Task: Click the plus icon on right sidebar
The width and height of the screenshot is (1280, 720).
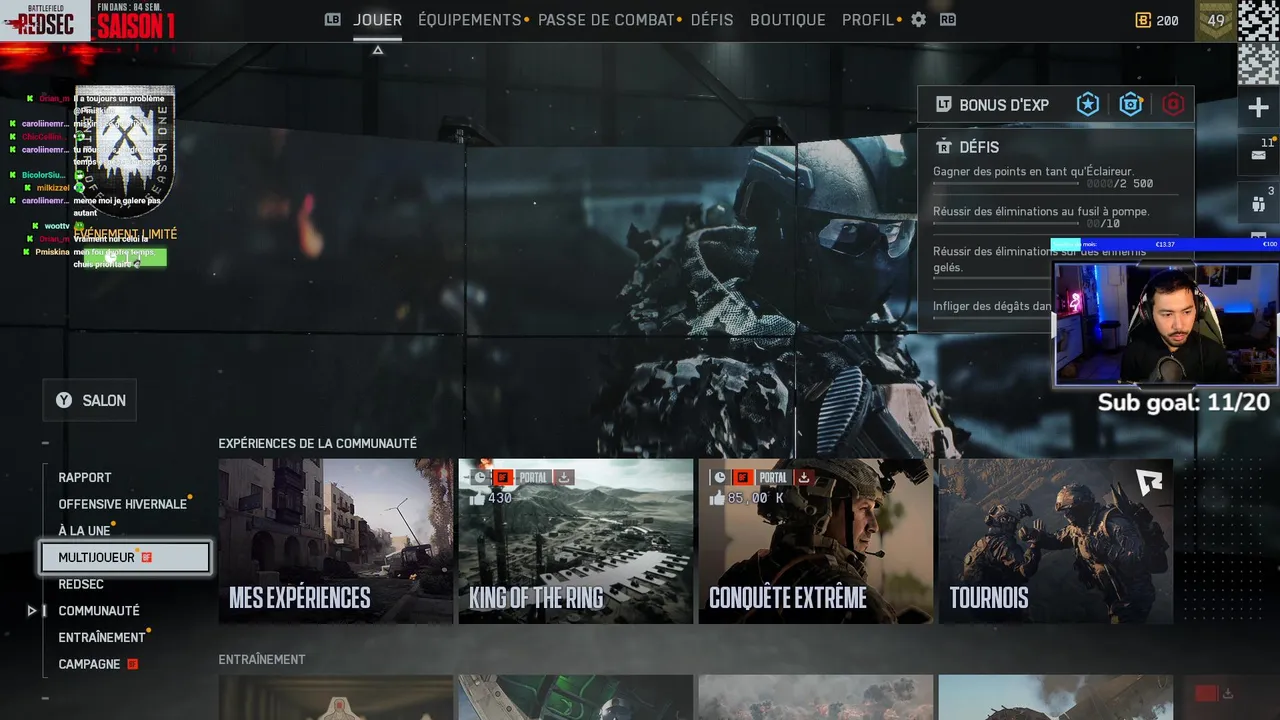Action: [x=1258, y=108]
